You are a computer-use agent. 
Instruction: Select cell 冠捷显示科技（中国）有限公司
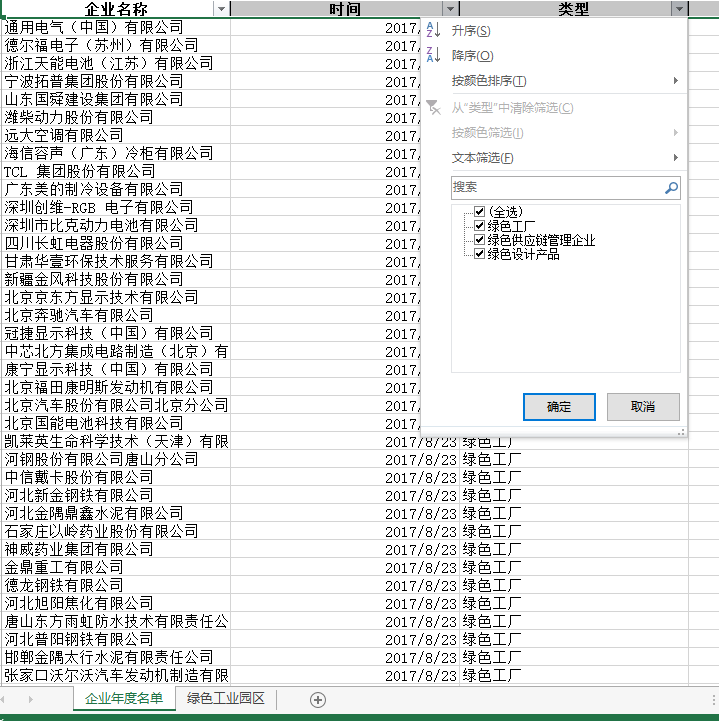pos(116,333)
